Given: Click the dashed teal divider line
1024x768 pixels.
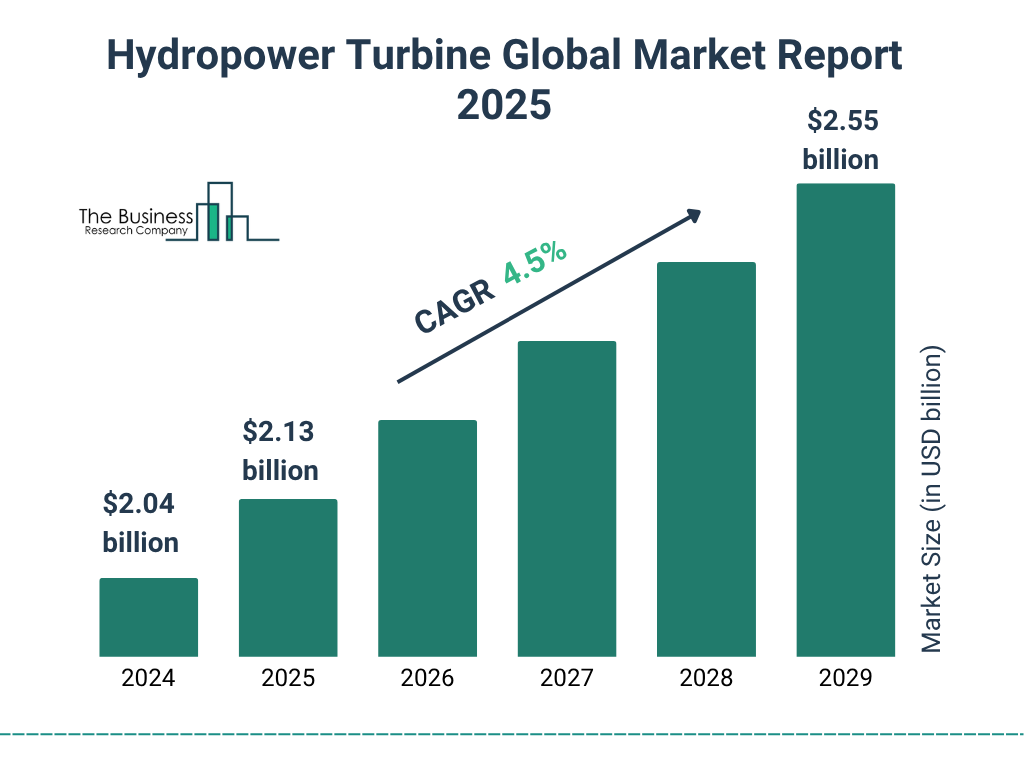Looking at the screenshot, I should pos(512,734).
